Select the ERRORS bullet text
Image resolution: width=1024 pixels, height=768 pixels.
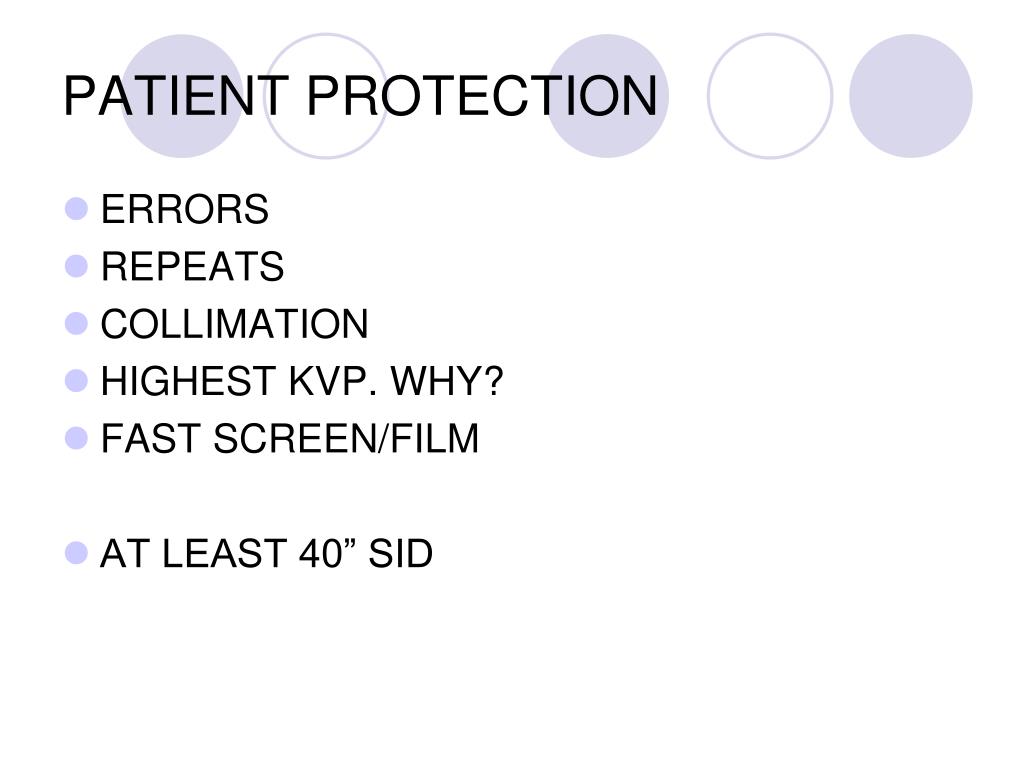point(185,209)
